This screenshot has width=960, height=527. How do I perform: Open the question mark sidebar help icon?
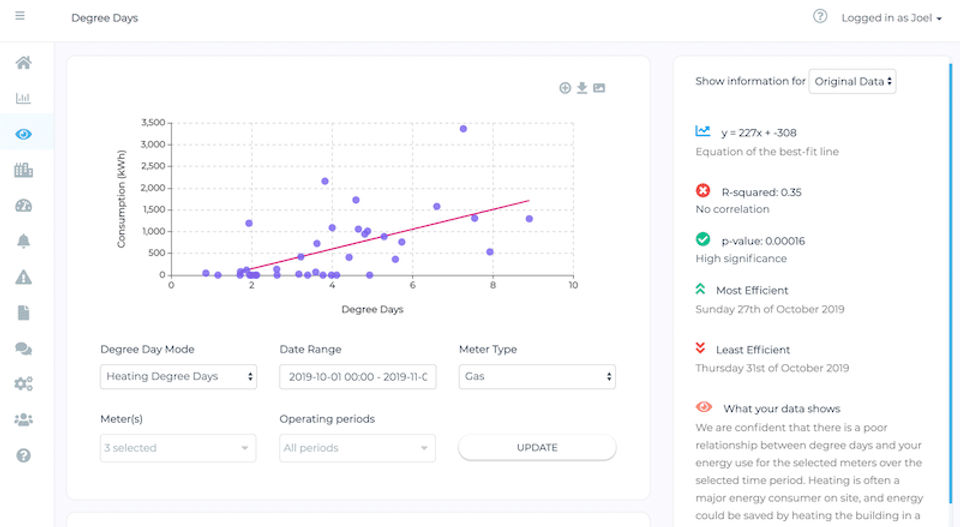coord(23,455)
